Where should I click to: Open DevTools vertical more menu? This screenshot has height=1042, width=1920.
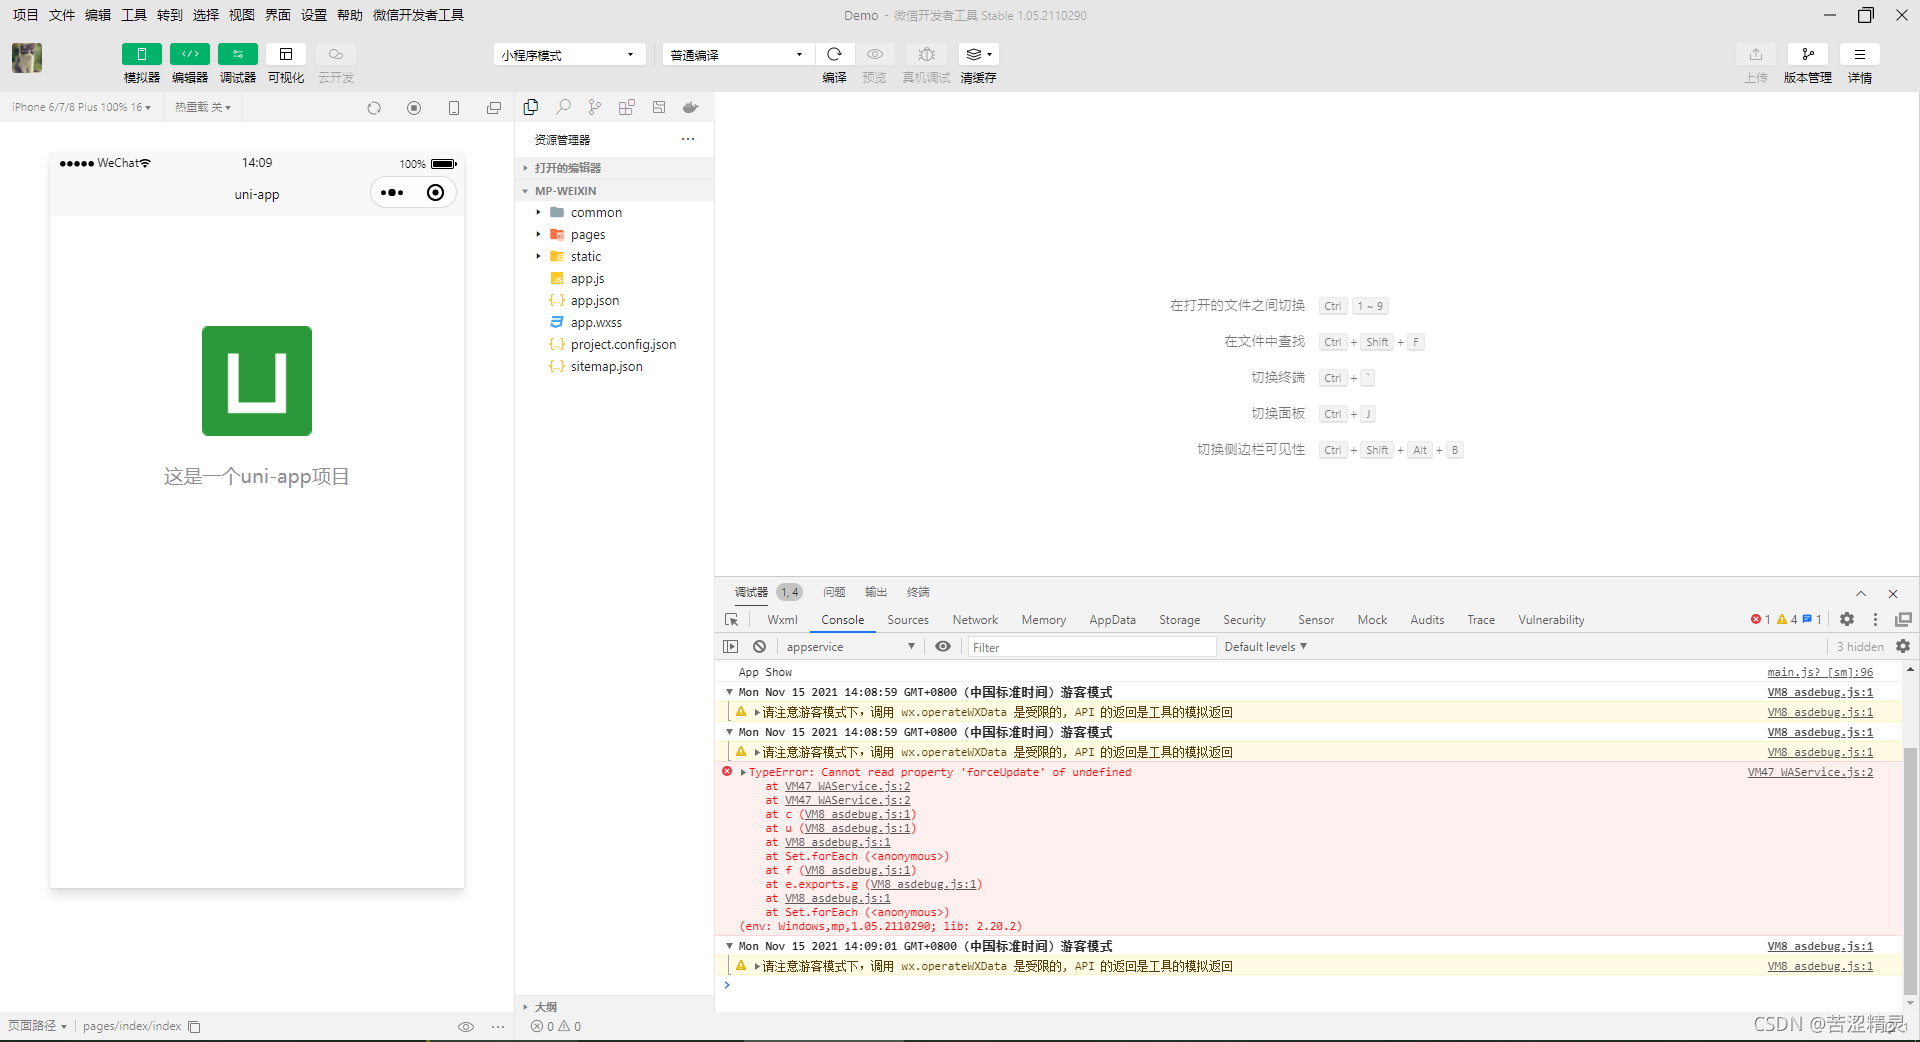[x=1876, y=620]
